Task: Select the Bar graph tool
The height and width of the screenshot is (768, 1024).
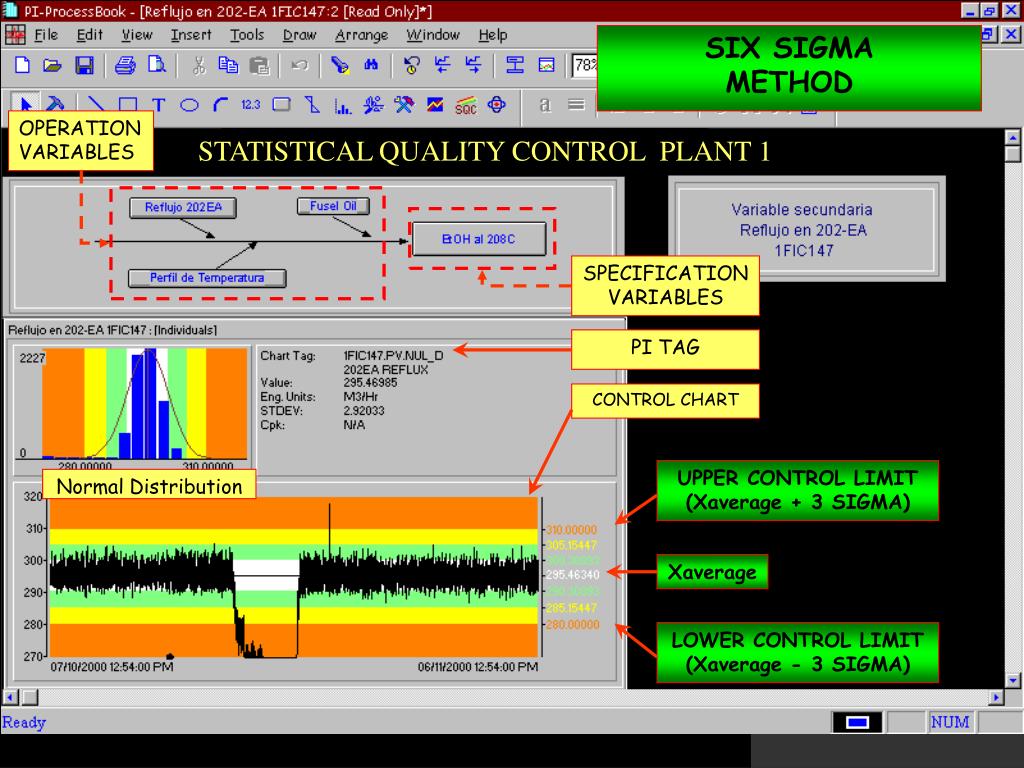Action: point(342,105)
